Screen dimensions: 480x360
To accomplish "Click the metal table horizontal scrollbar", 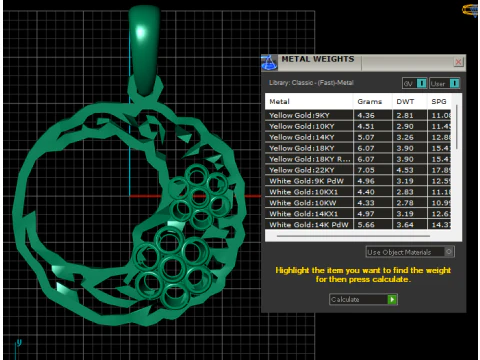I will pos(353,236).
